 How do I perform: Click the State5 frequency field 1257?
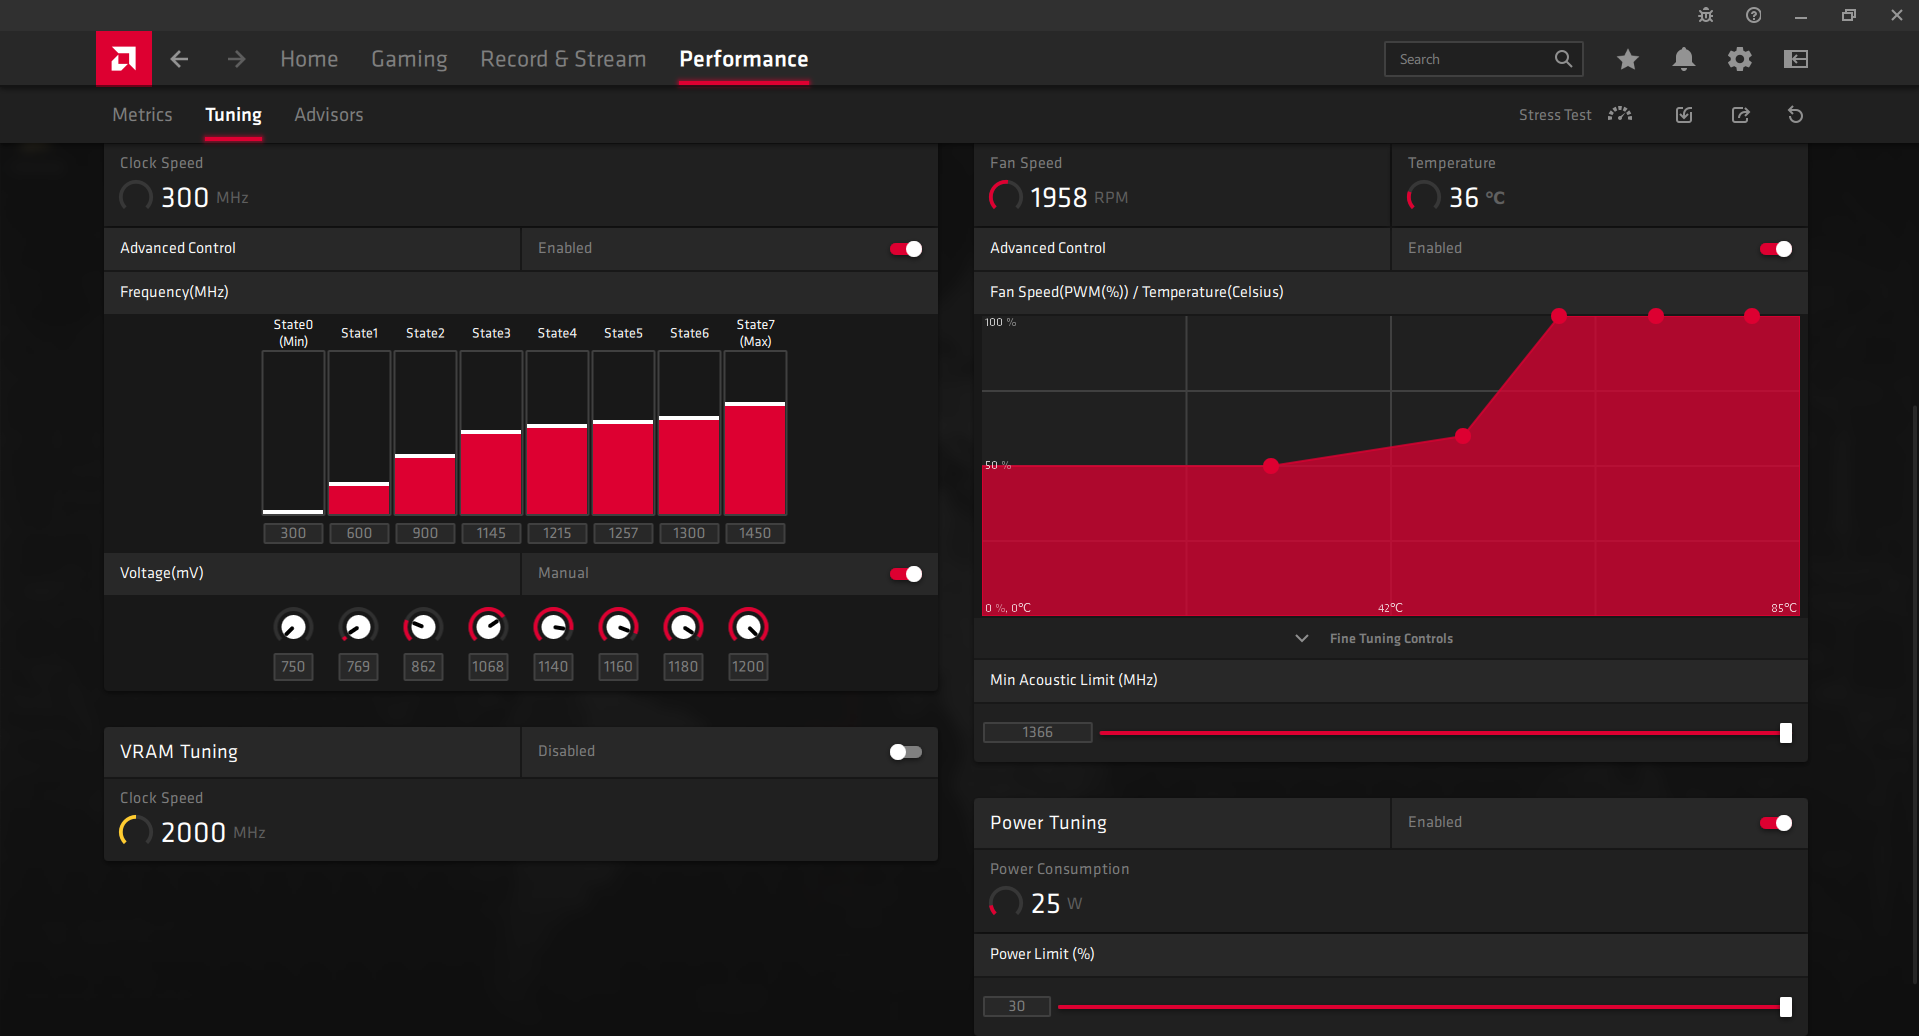coord(623,533)
